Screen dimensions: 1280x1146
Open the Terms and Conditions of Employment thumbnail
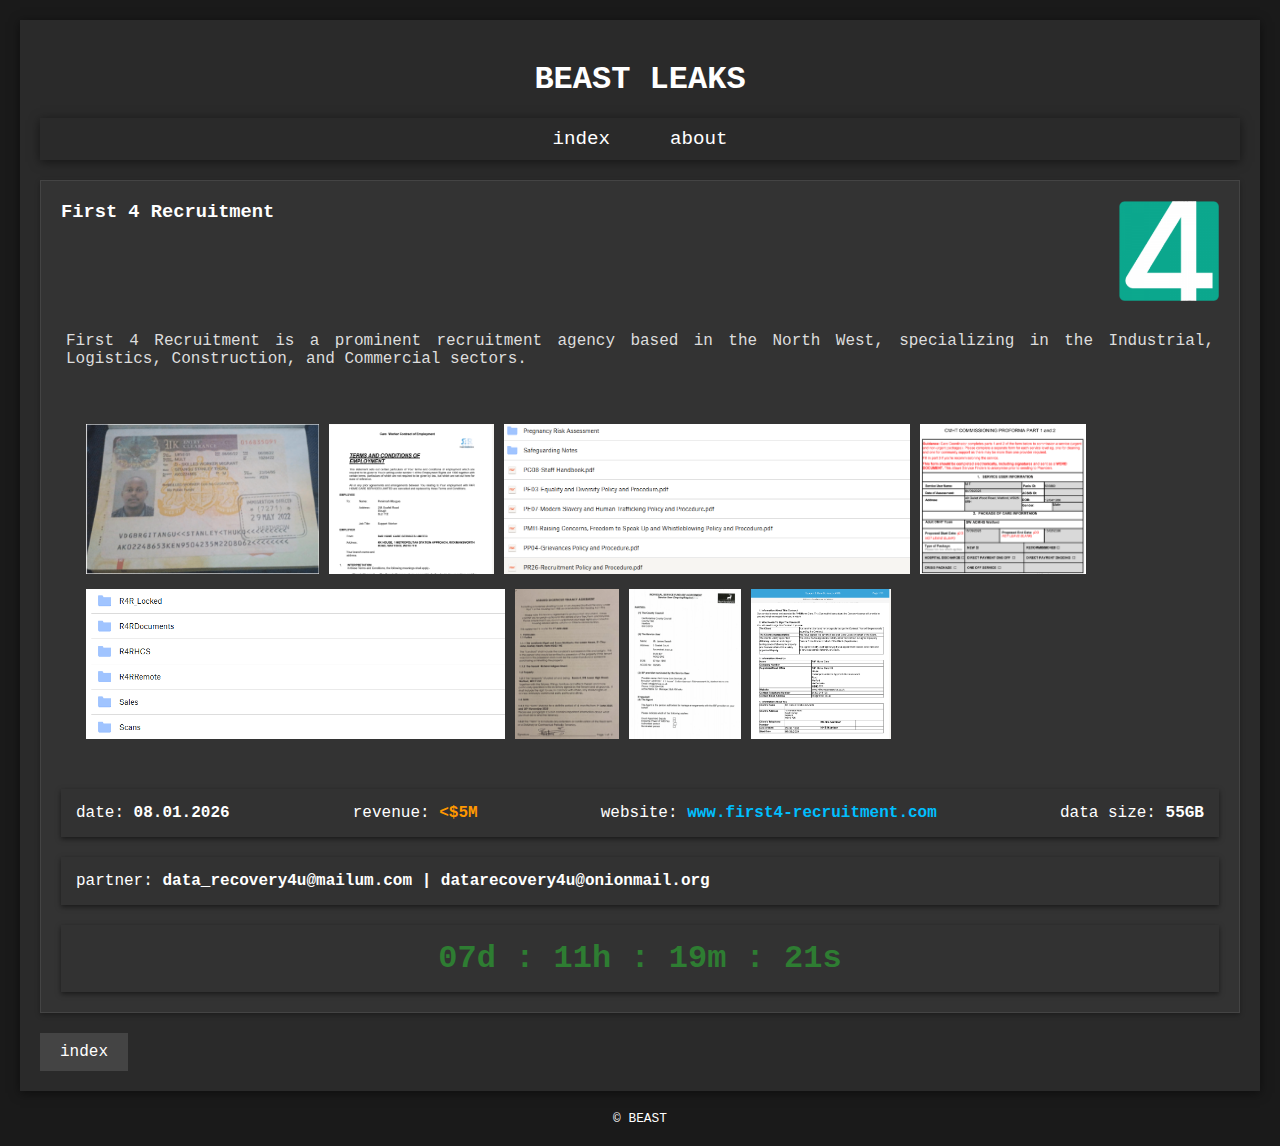tap(411, 499)
